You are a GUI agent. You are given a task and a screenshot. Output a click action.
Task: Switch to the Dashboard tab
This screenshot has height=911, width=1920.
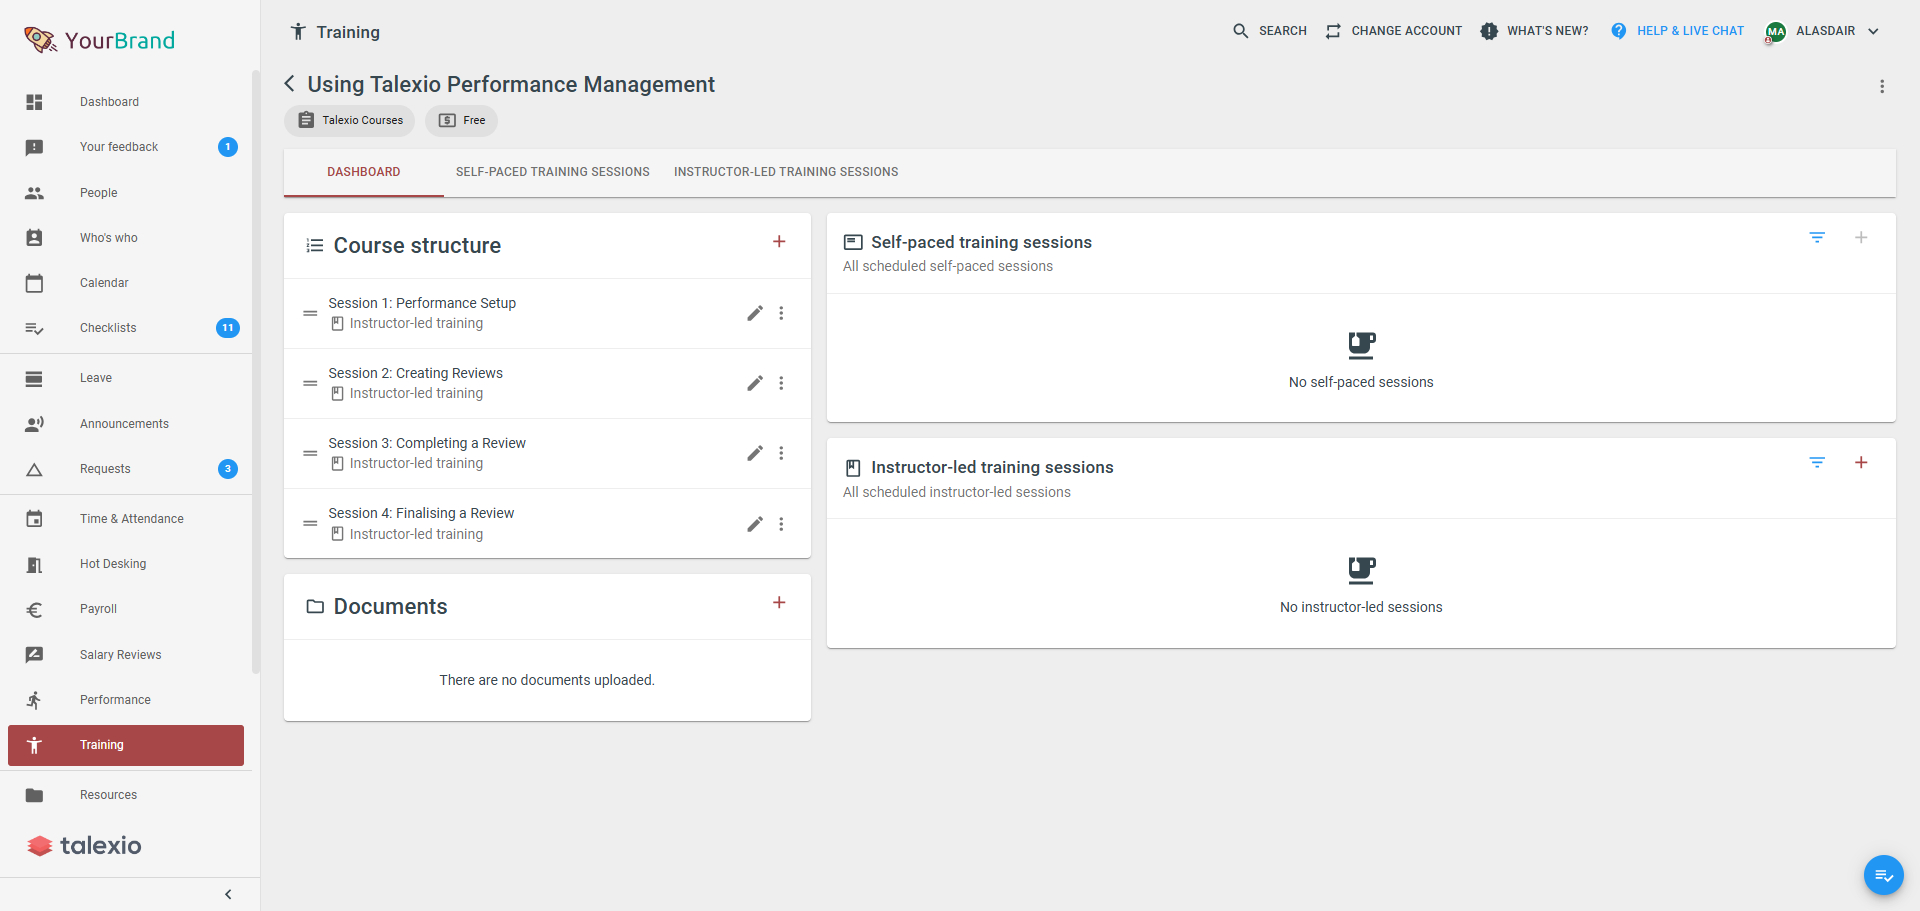click(x=364, y=172)
